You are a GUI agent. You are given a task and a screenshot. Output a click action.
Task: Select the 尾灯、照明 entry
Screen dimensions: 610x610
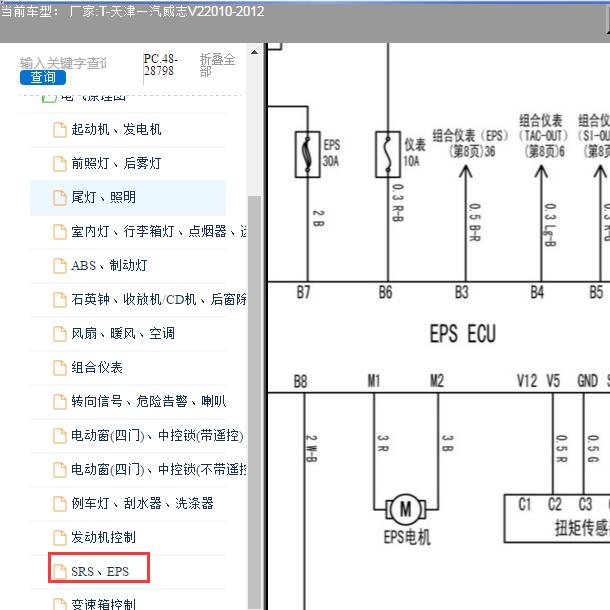[x=128, y=197]
